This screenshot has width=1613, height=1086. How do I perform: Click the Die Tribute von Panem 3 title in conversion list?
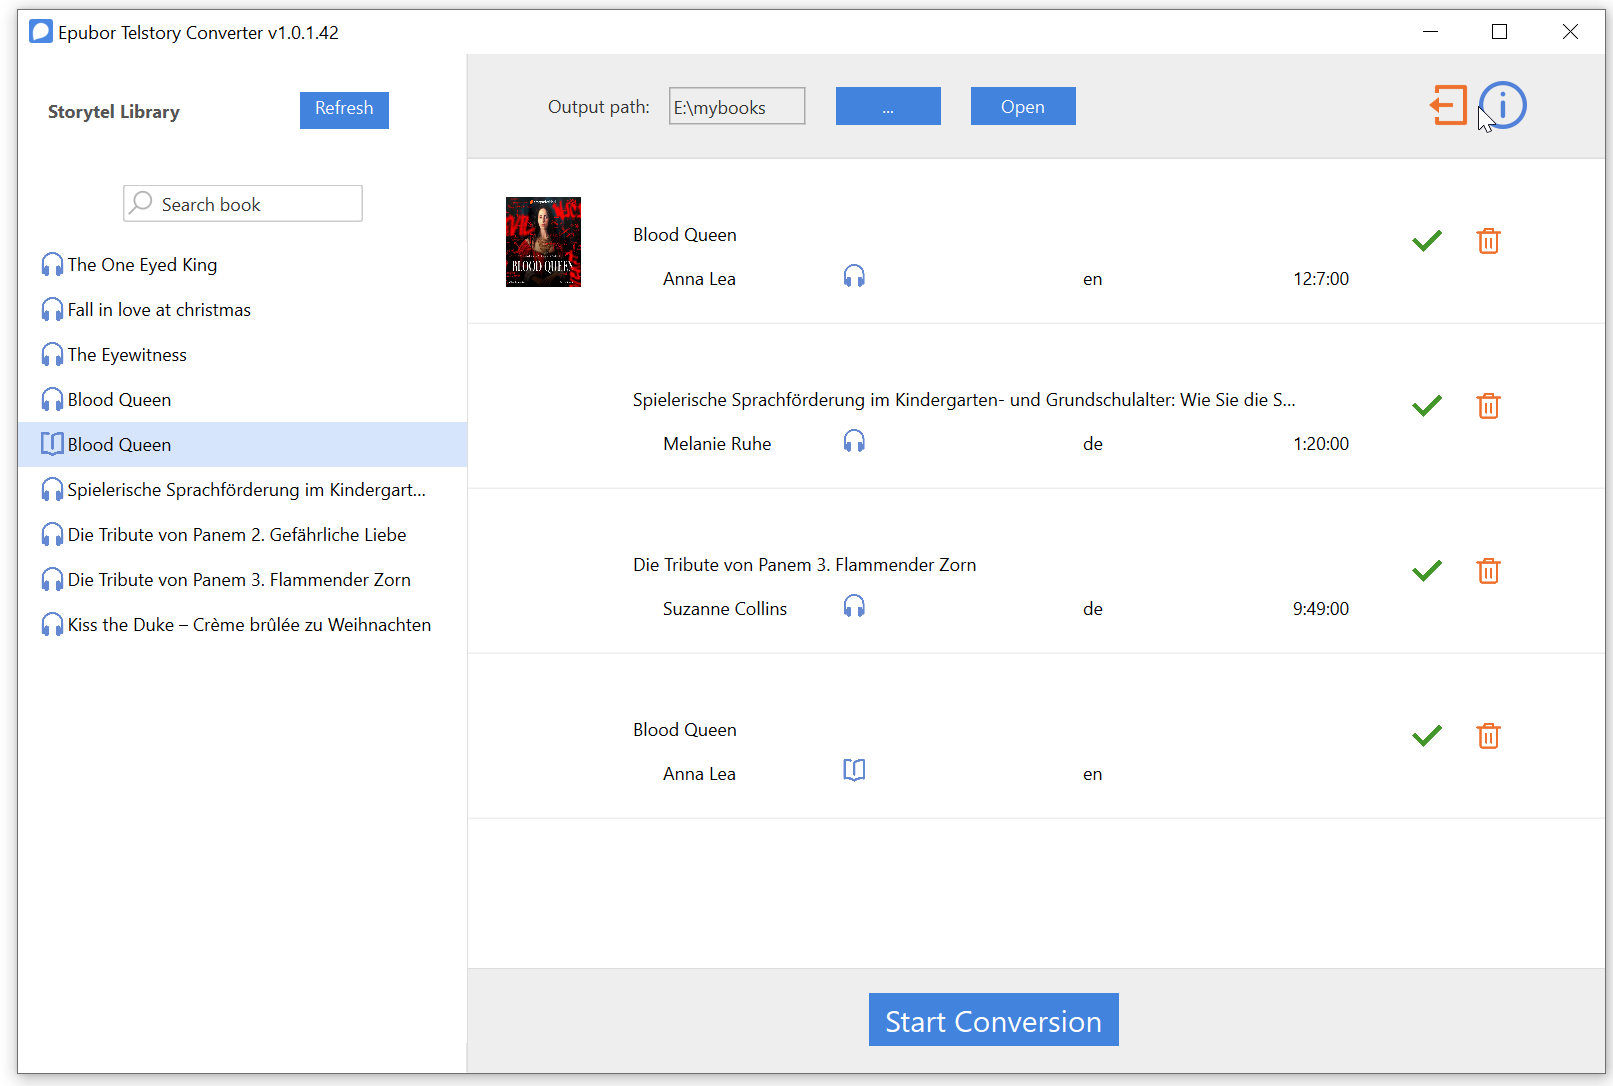[x=804, y=565]
